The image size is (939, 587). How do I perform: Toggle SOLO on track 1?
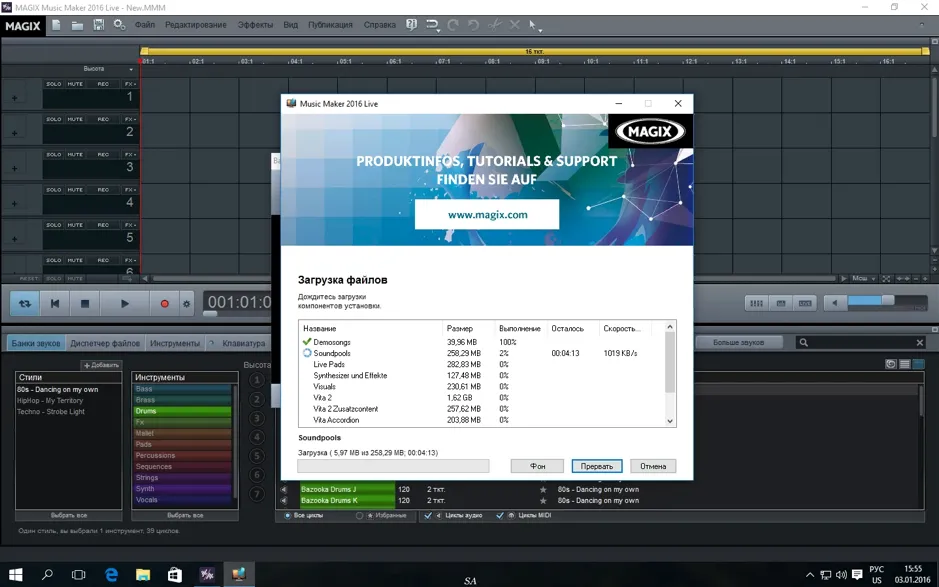[x=54, y=84]
